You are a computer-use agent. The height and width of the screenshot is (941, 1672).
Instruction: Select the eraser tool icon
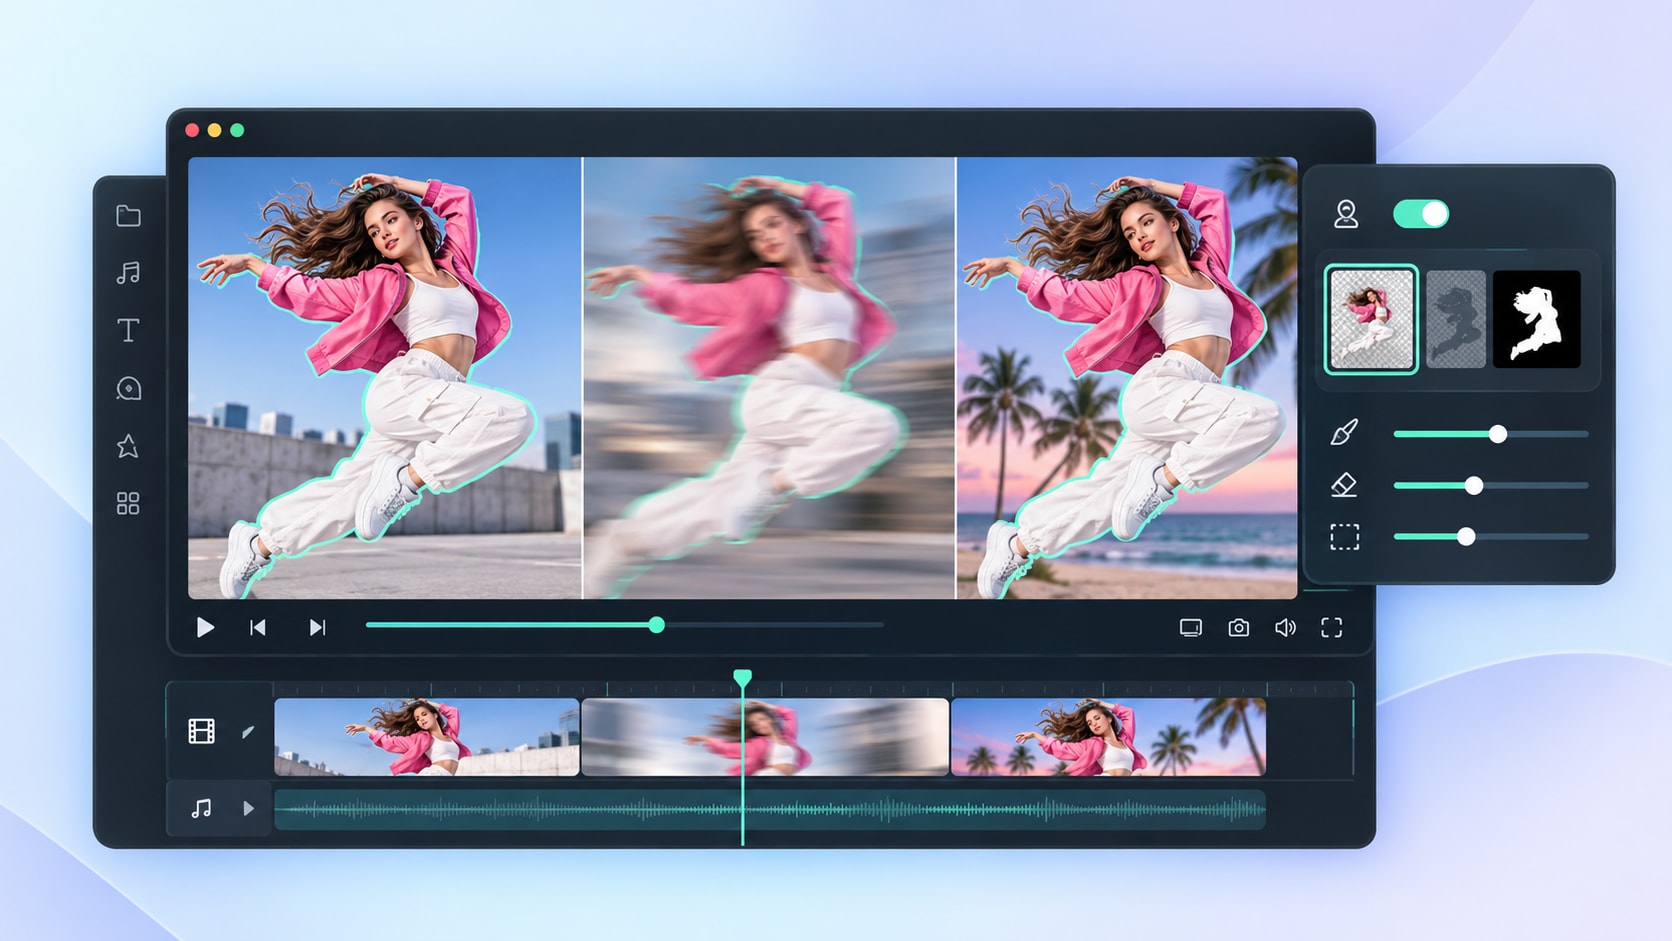(1345, 485)
